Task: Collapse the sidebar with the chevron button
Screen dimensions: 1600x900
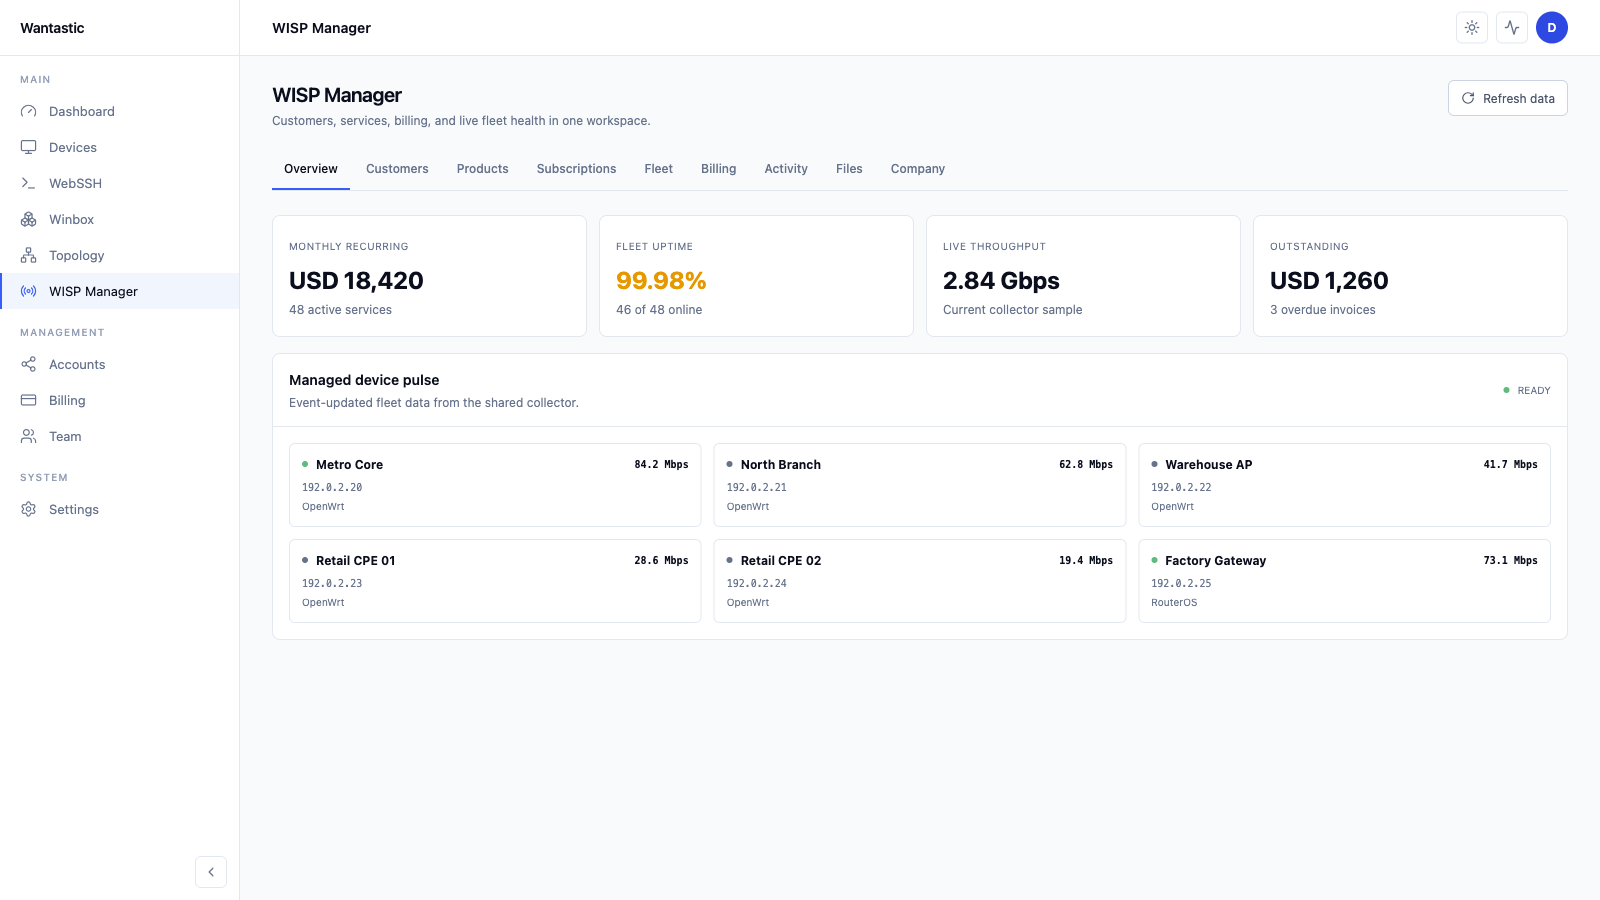Action: [x=211, y=872]
